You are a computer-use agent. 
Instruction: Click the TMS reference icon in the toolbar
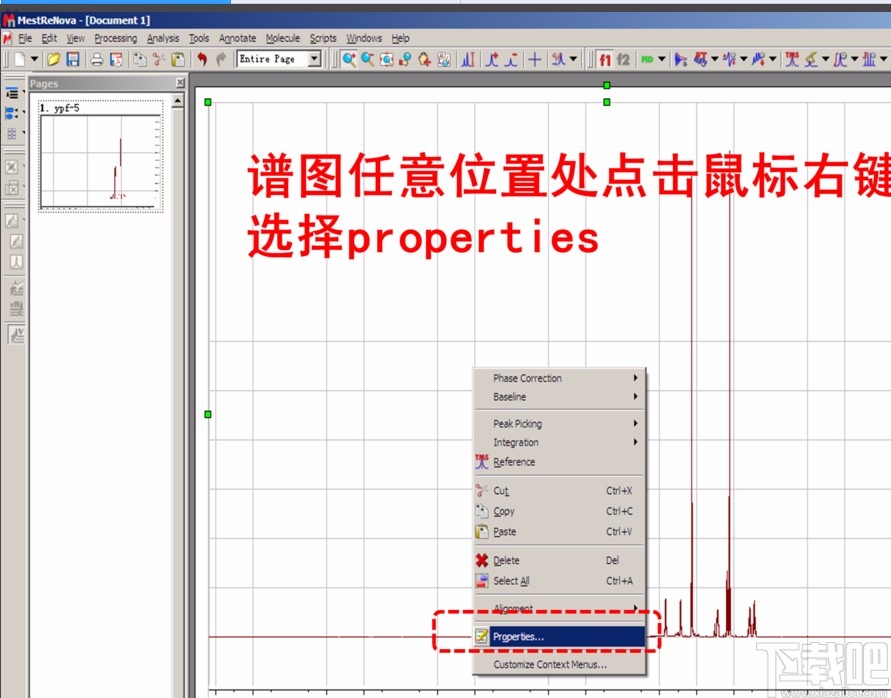coord(792,59)
